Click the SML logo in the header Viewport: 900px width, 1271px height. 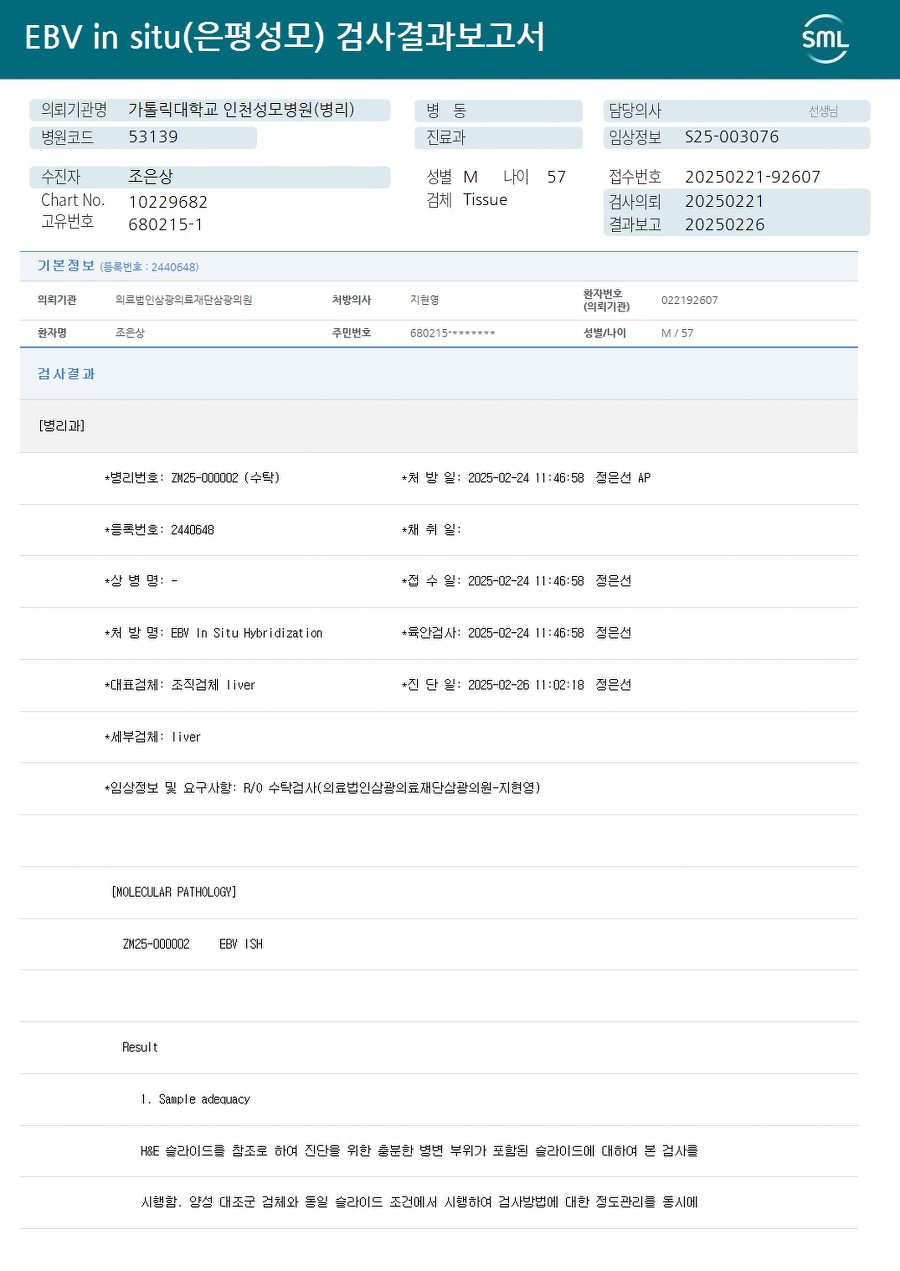click(825, 39)
